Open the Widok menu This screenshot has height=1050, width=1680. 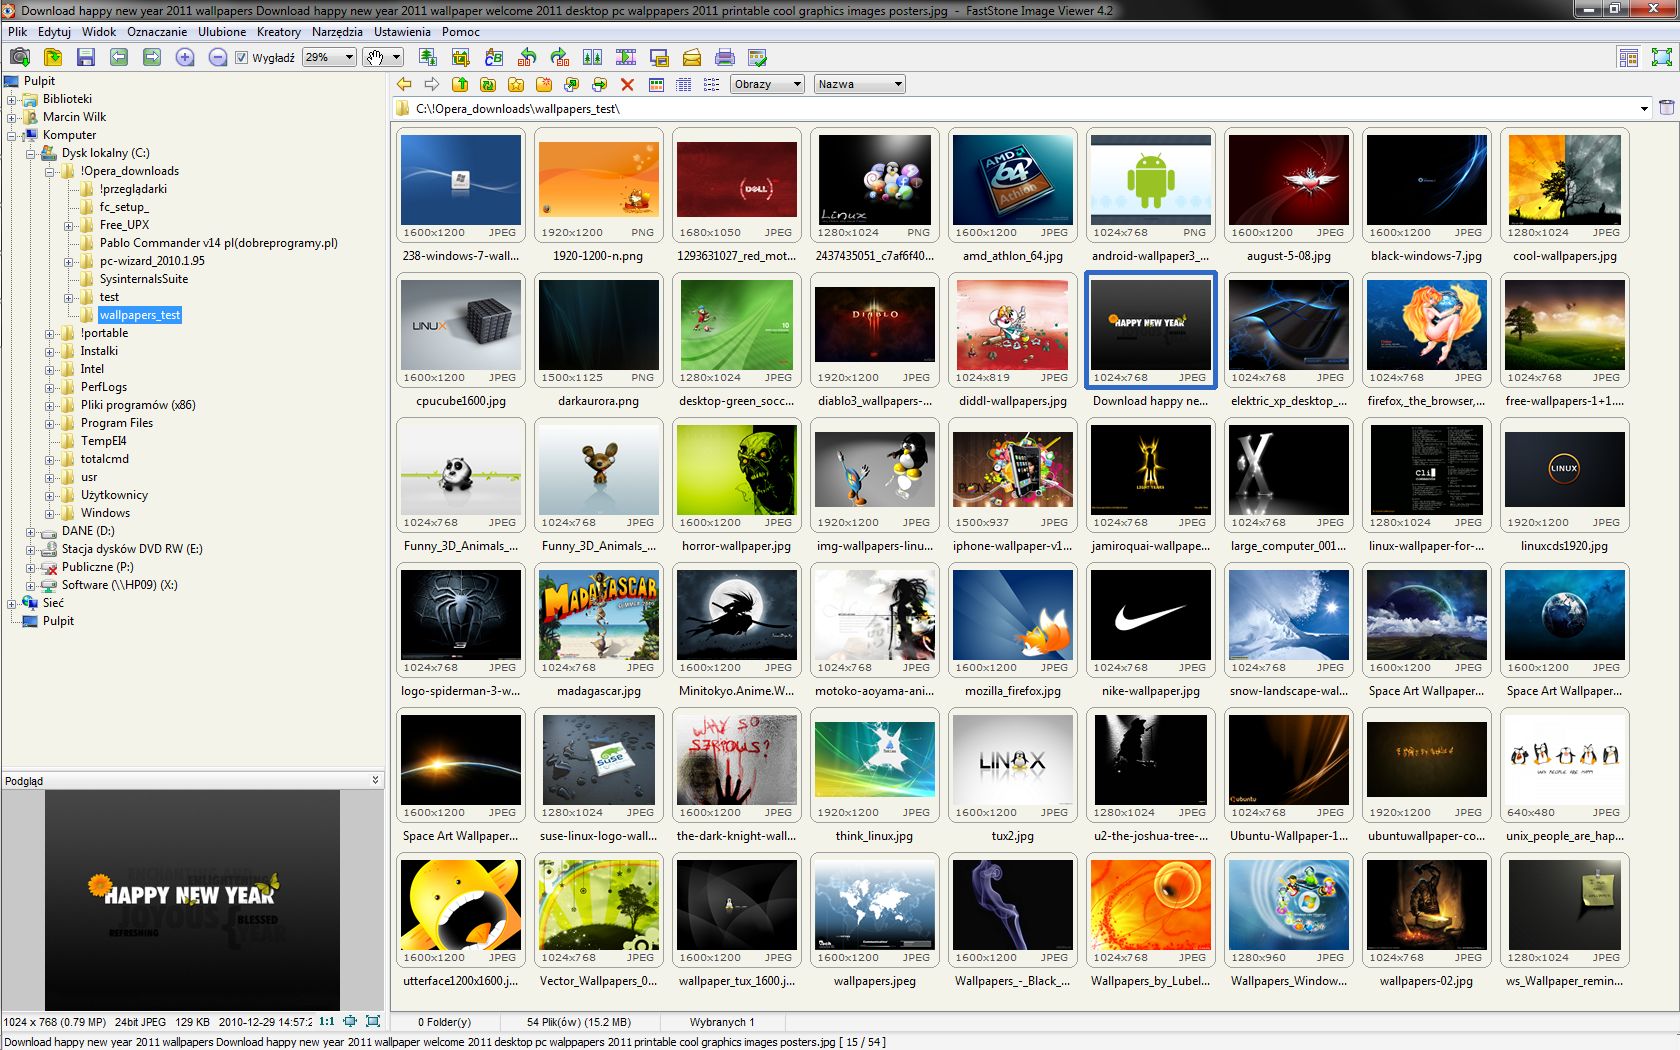(x=99, y=32)
